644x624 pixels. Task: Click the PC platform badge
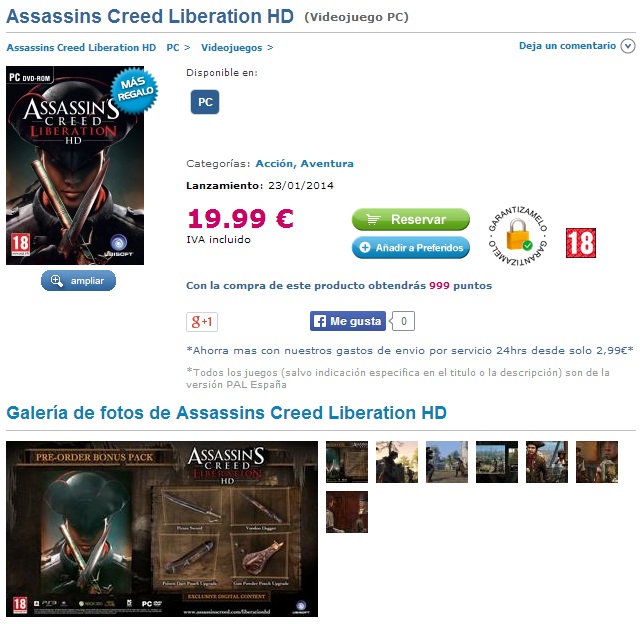205,102
